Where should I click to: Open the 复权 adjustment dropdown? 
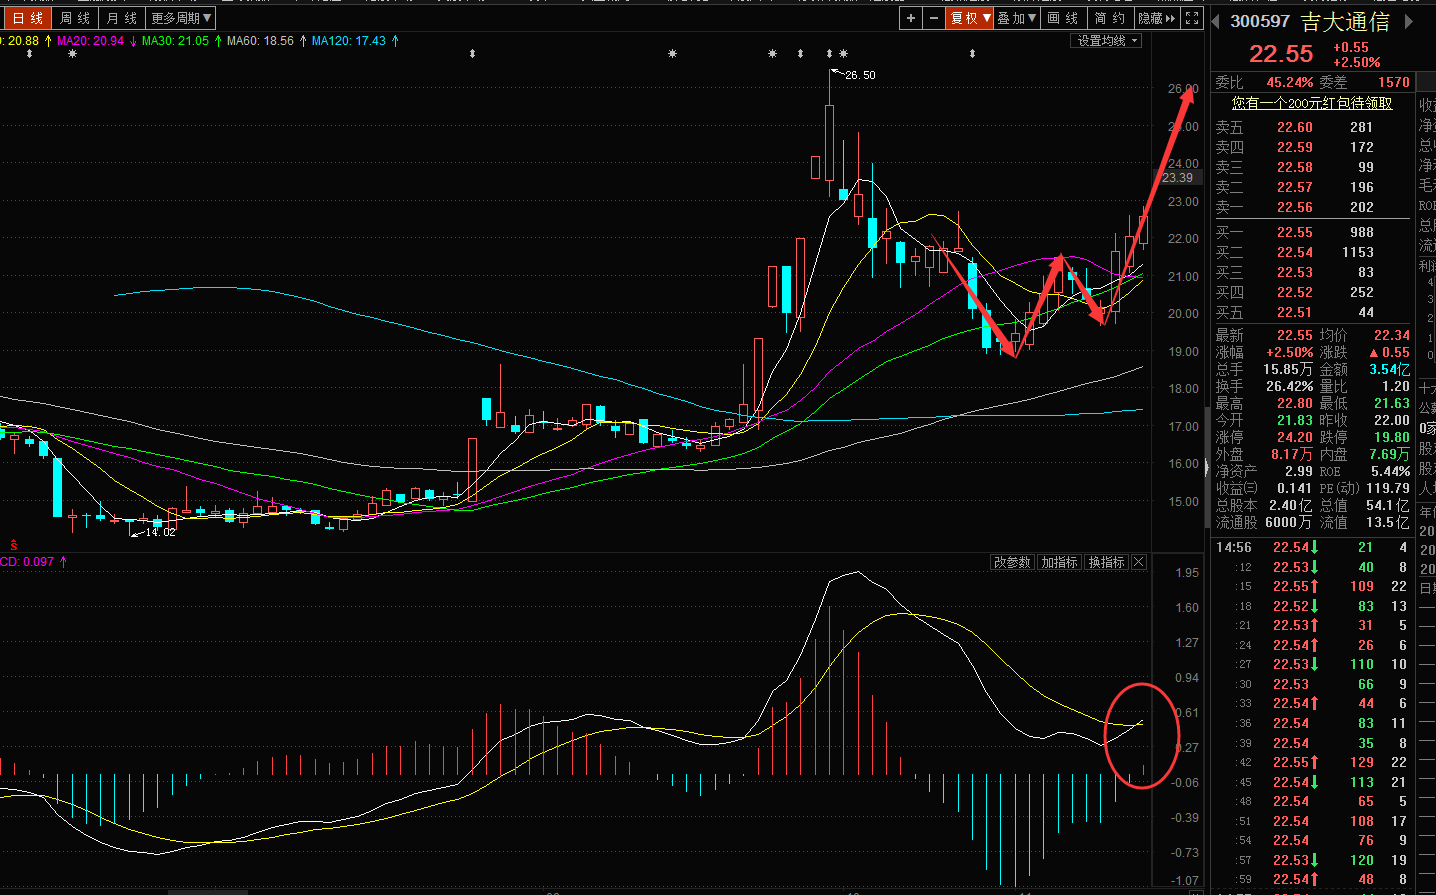pos(970,18)
